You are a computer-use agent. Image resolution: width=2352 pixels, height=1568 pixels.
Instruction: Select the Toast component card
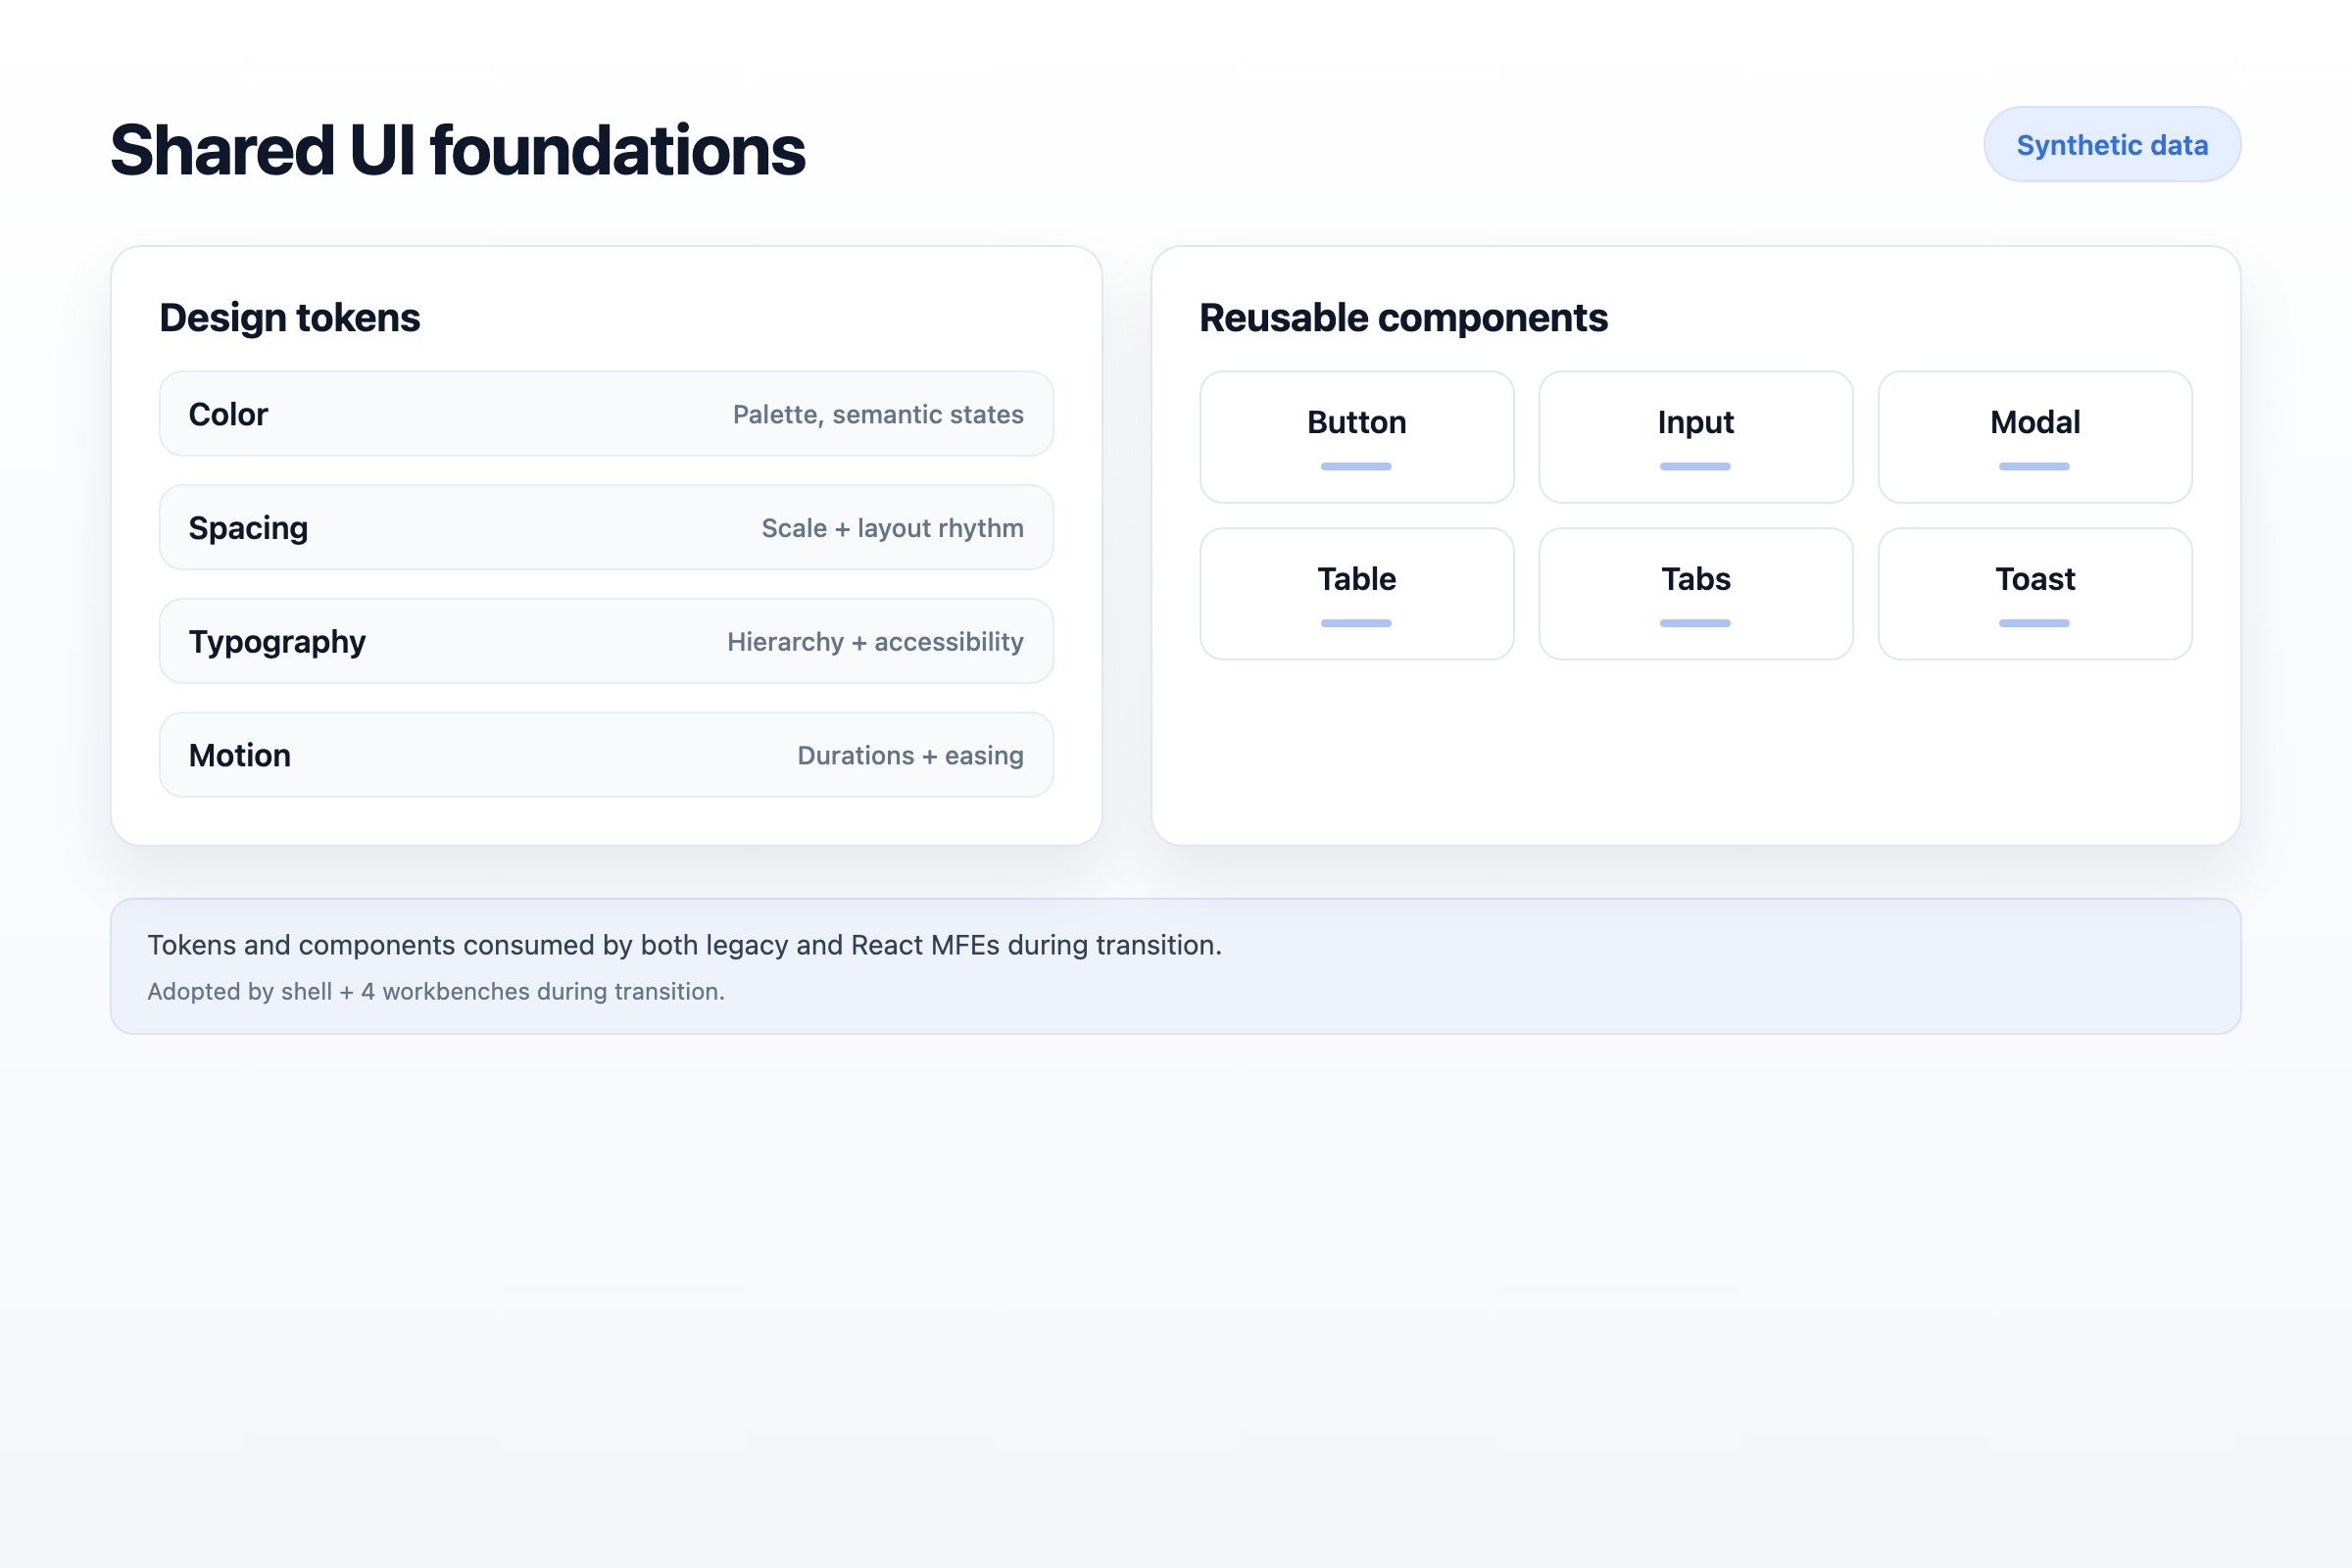point(2034,593)
